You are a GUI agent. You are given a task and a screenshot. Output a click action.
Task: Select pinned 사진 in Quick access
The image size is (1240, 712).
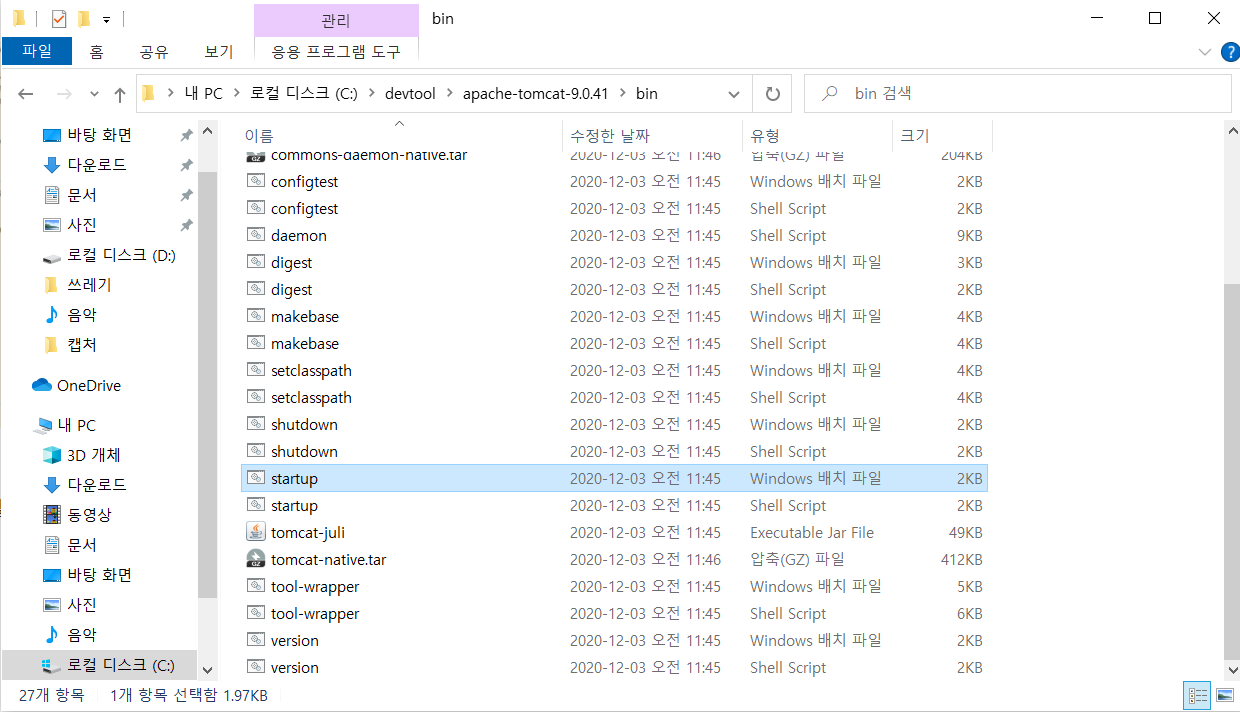[x=82, y=225]
